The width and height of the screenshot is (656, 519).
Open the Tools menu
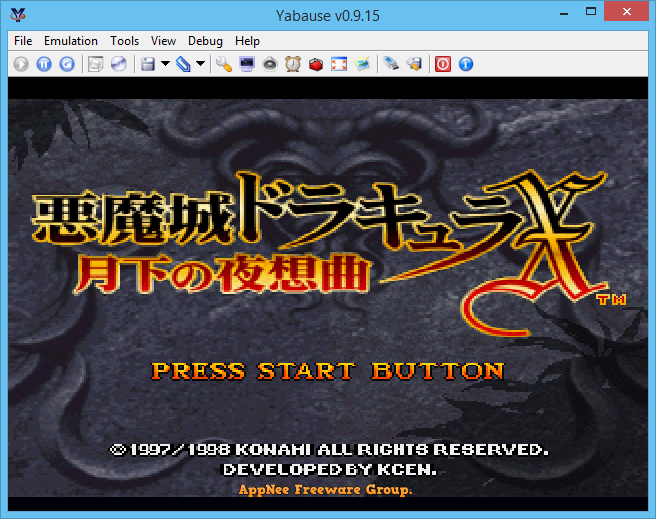point(124,41)
